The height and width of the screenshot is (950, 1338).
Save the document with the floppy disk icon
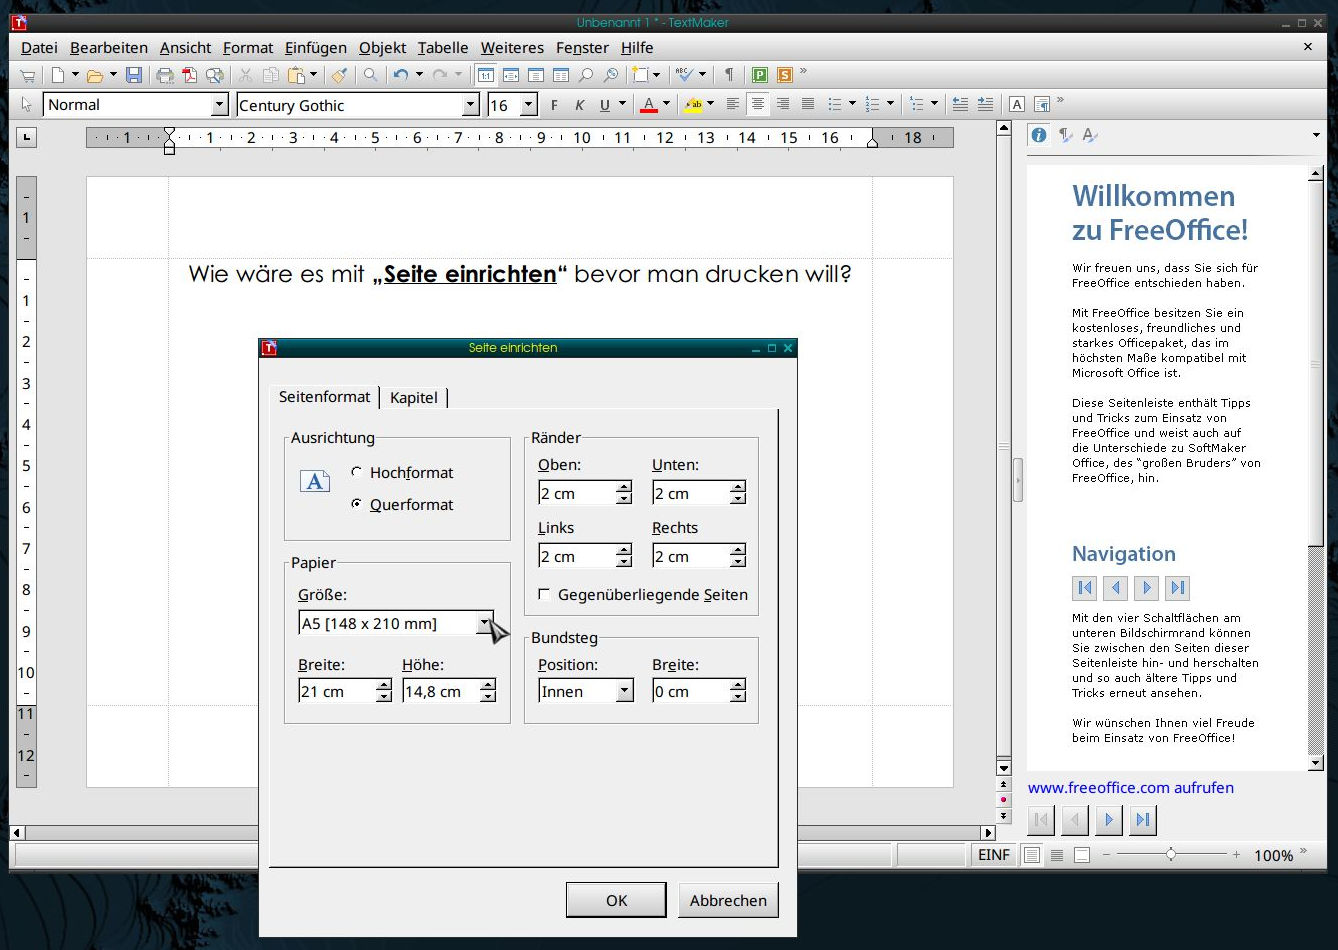(x=134, y=75)
